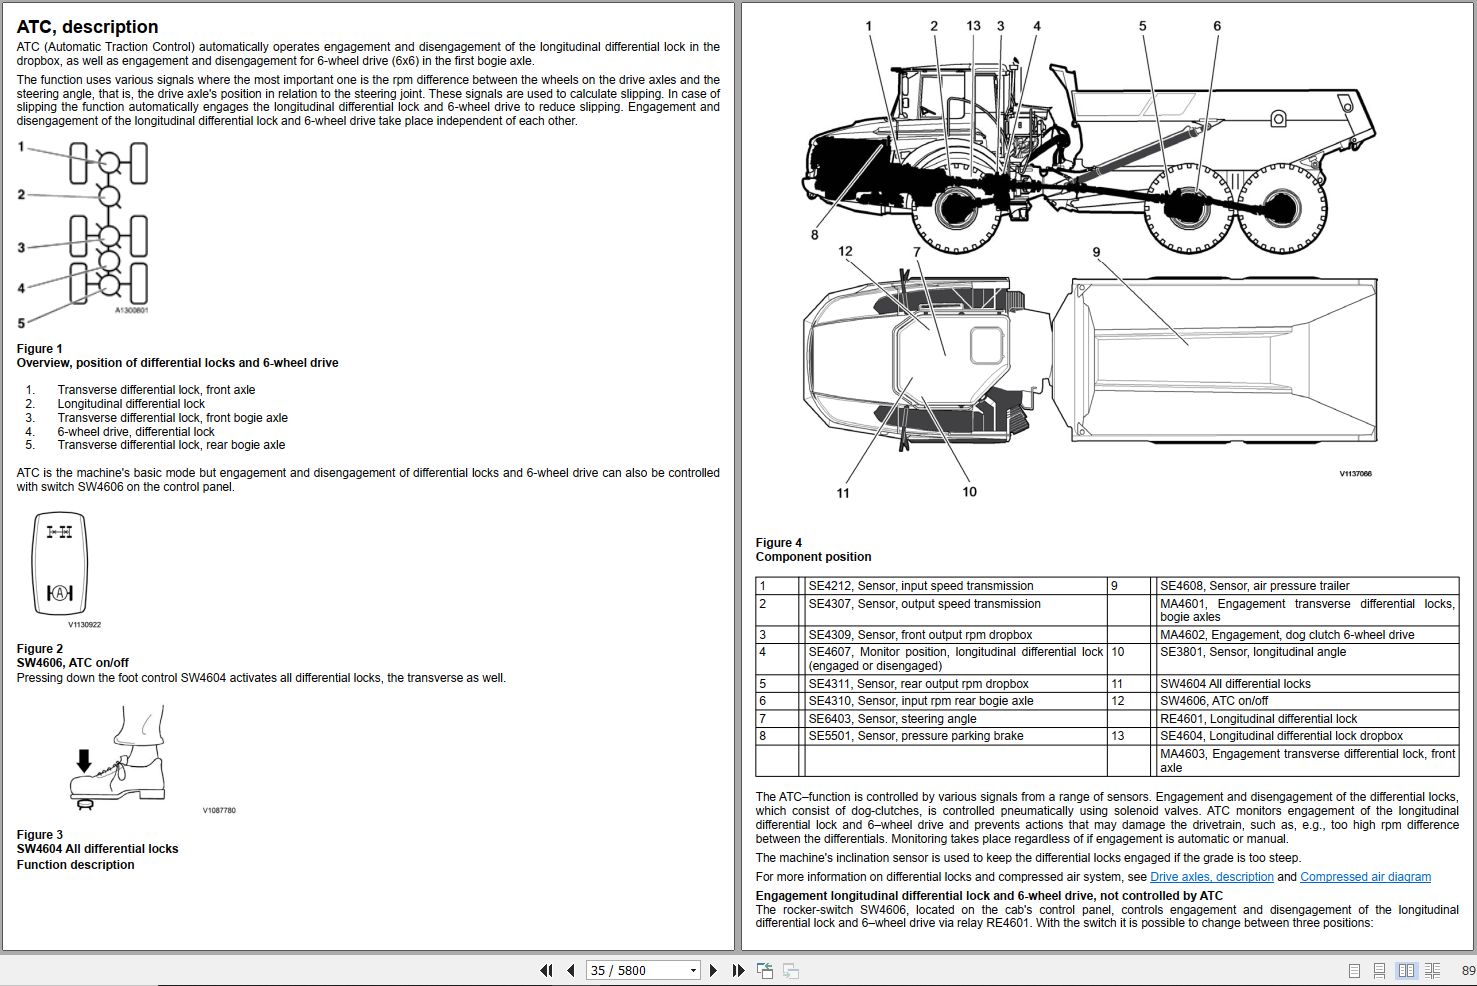Click the next view navigation icon
The width and height of the screenshot is (1477, 986).
tap(790, 970)
